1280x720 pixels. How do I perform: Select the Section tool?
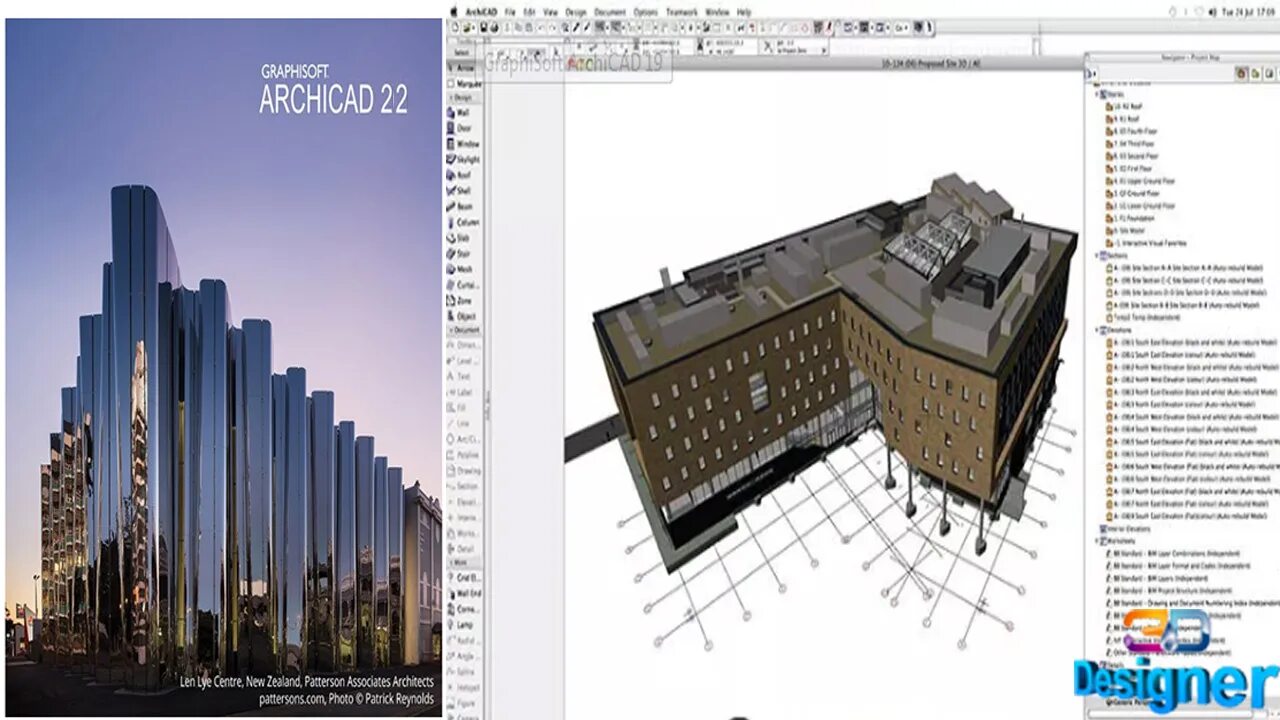tap(465, 486)
